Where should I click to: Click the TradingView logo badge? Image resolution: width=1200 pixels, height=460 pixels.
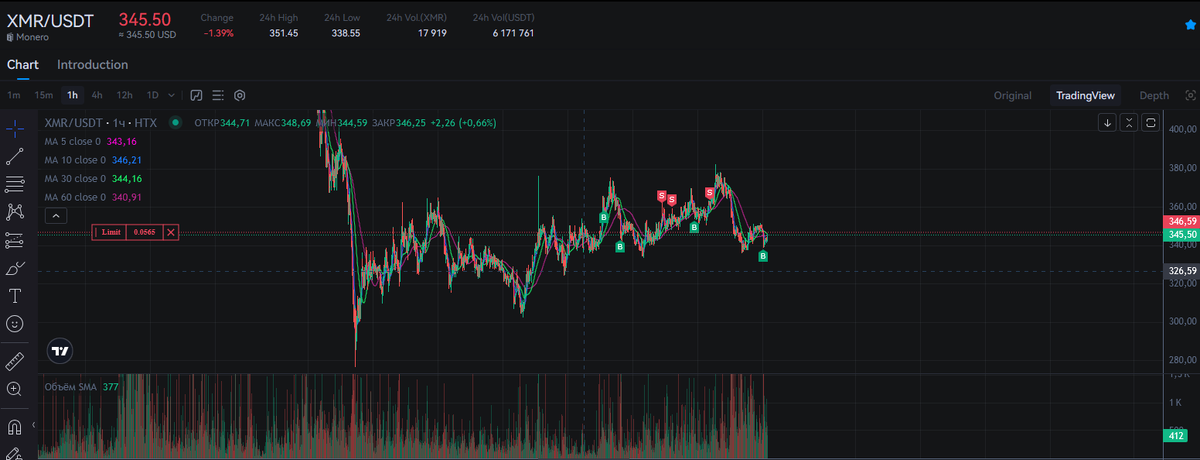tap(61, 351)
